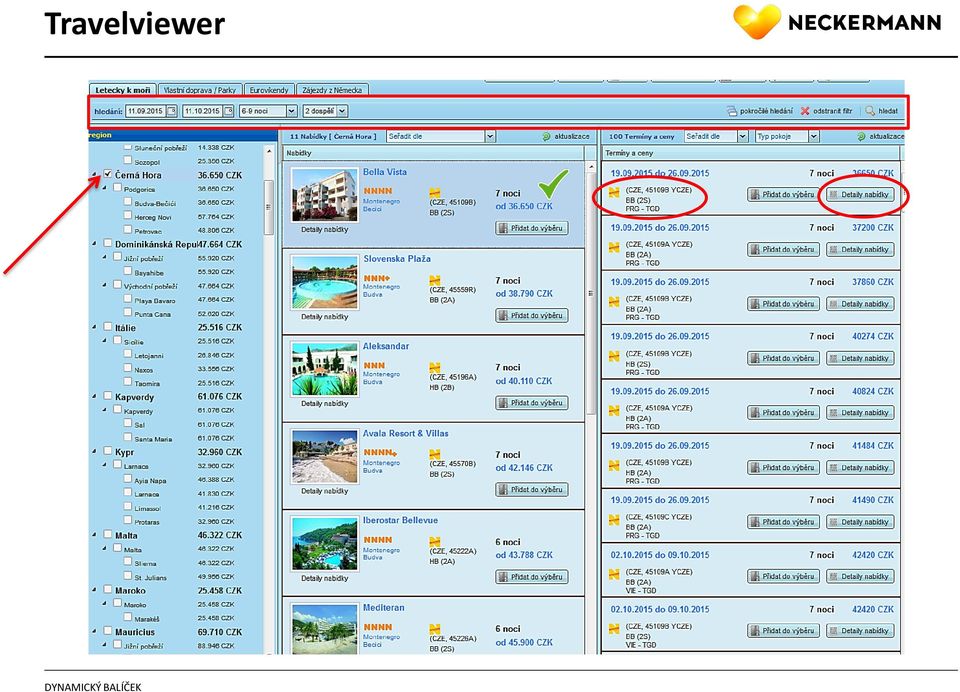Collapse the Itálie tree node
Image resolution: width=960 pixels, height=692 pixels.
click(95, 328)
